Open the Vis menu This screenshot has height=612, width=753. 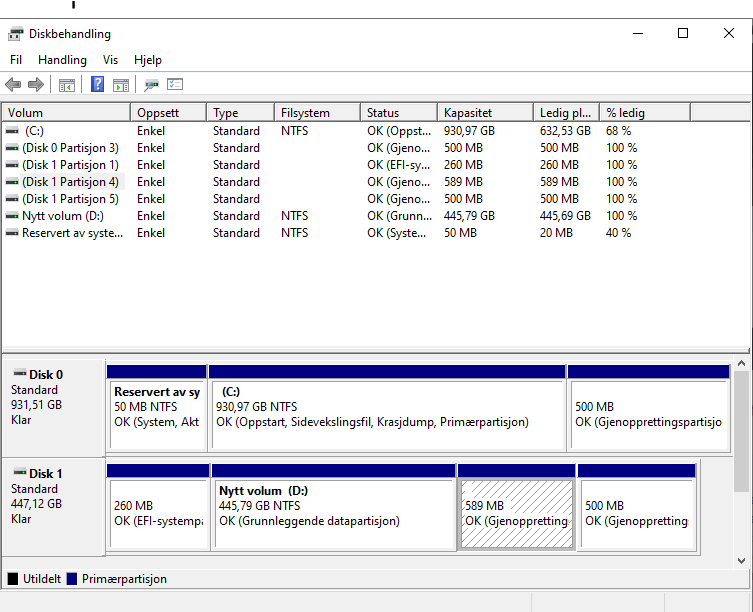110,60
